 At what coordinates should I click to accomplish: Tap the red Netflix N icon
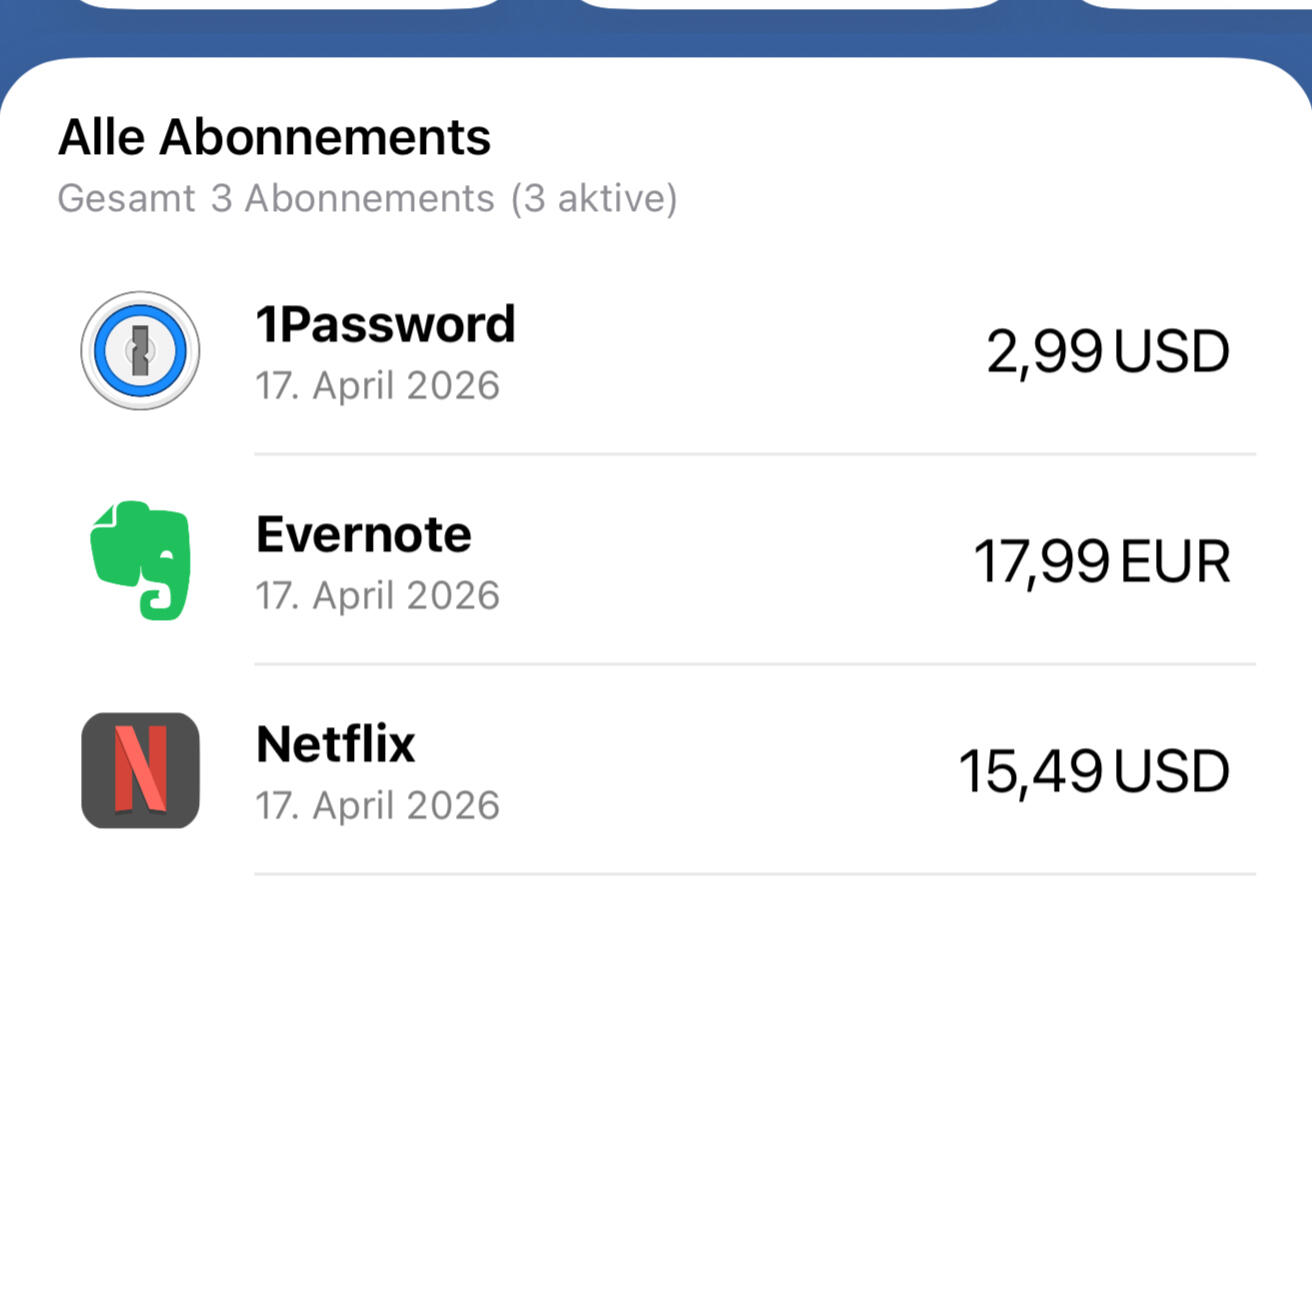tap(140, 770)
